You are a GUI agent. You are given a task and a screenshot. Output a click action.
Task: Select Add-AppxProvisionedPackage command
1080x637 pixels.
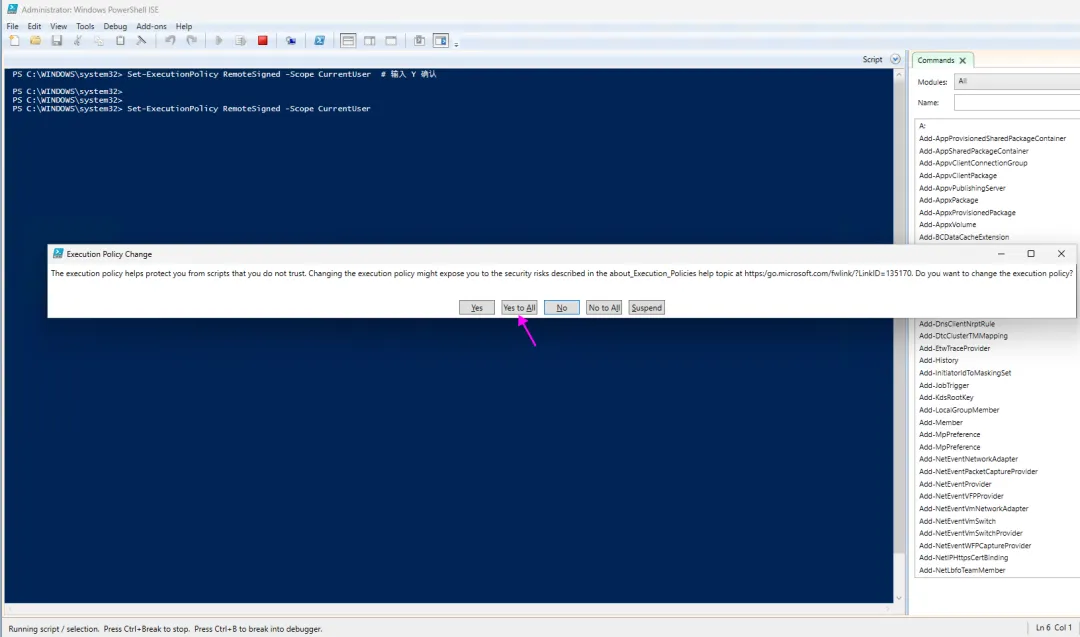[x=967, y=213]
